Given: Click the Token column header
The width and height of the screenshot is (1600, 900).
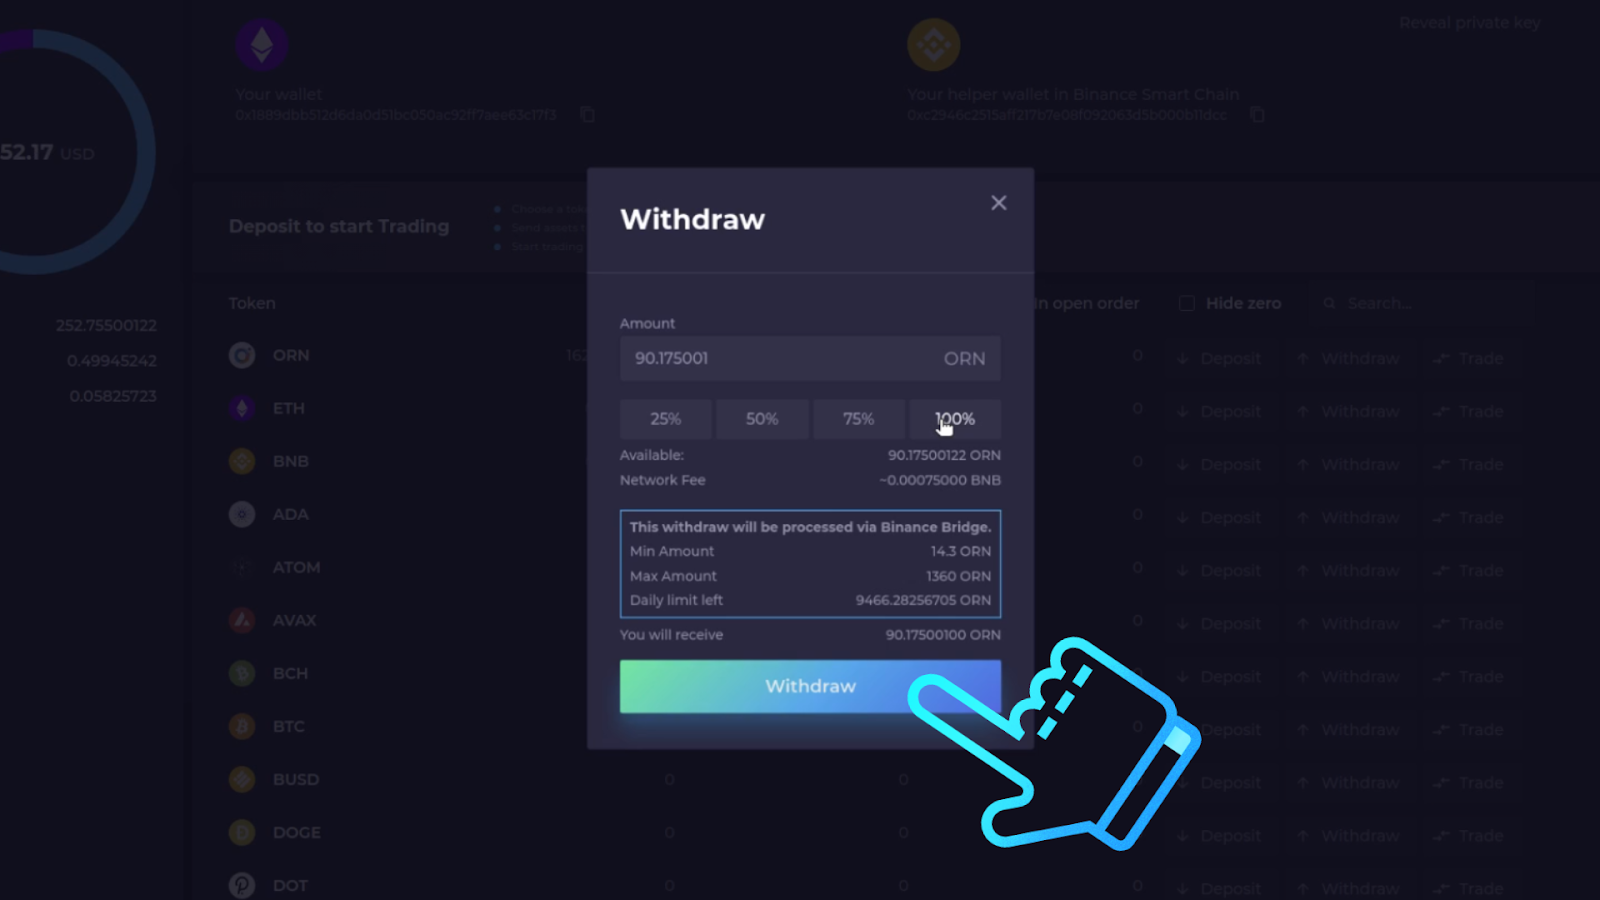Looking at the screenshot, I should pyautogui.click(x=252, y=303).
